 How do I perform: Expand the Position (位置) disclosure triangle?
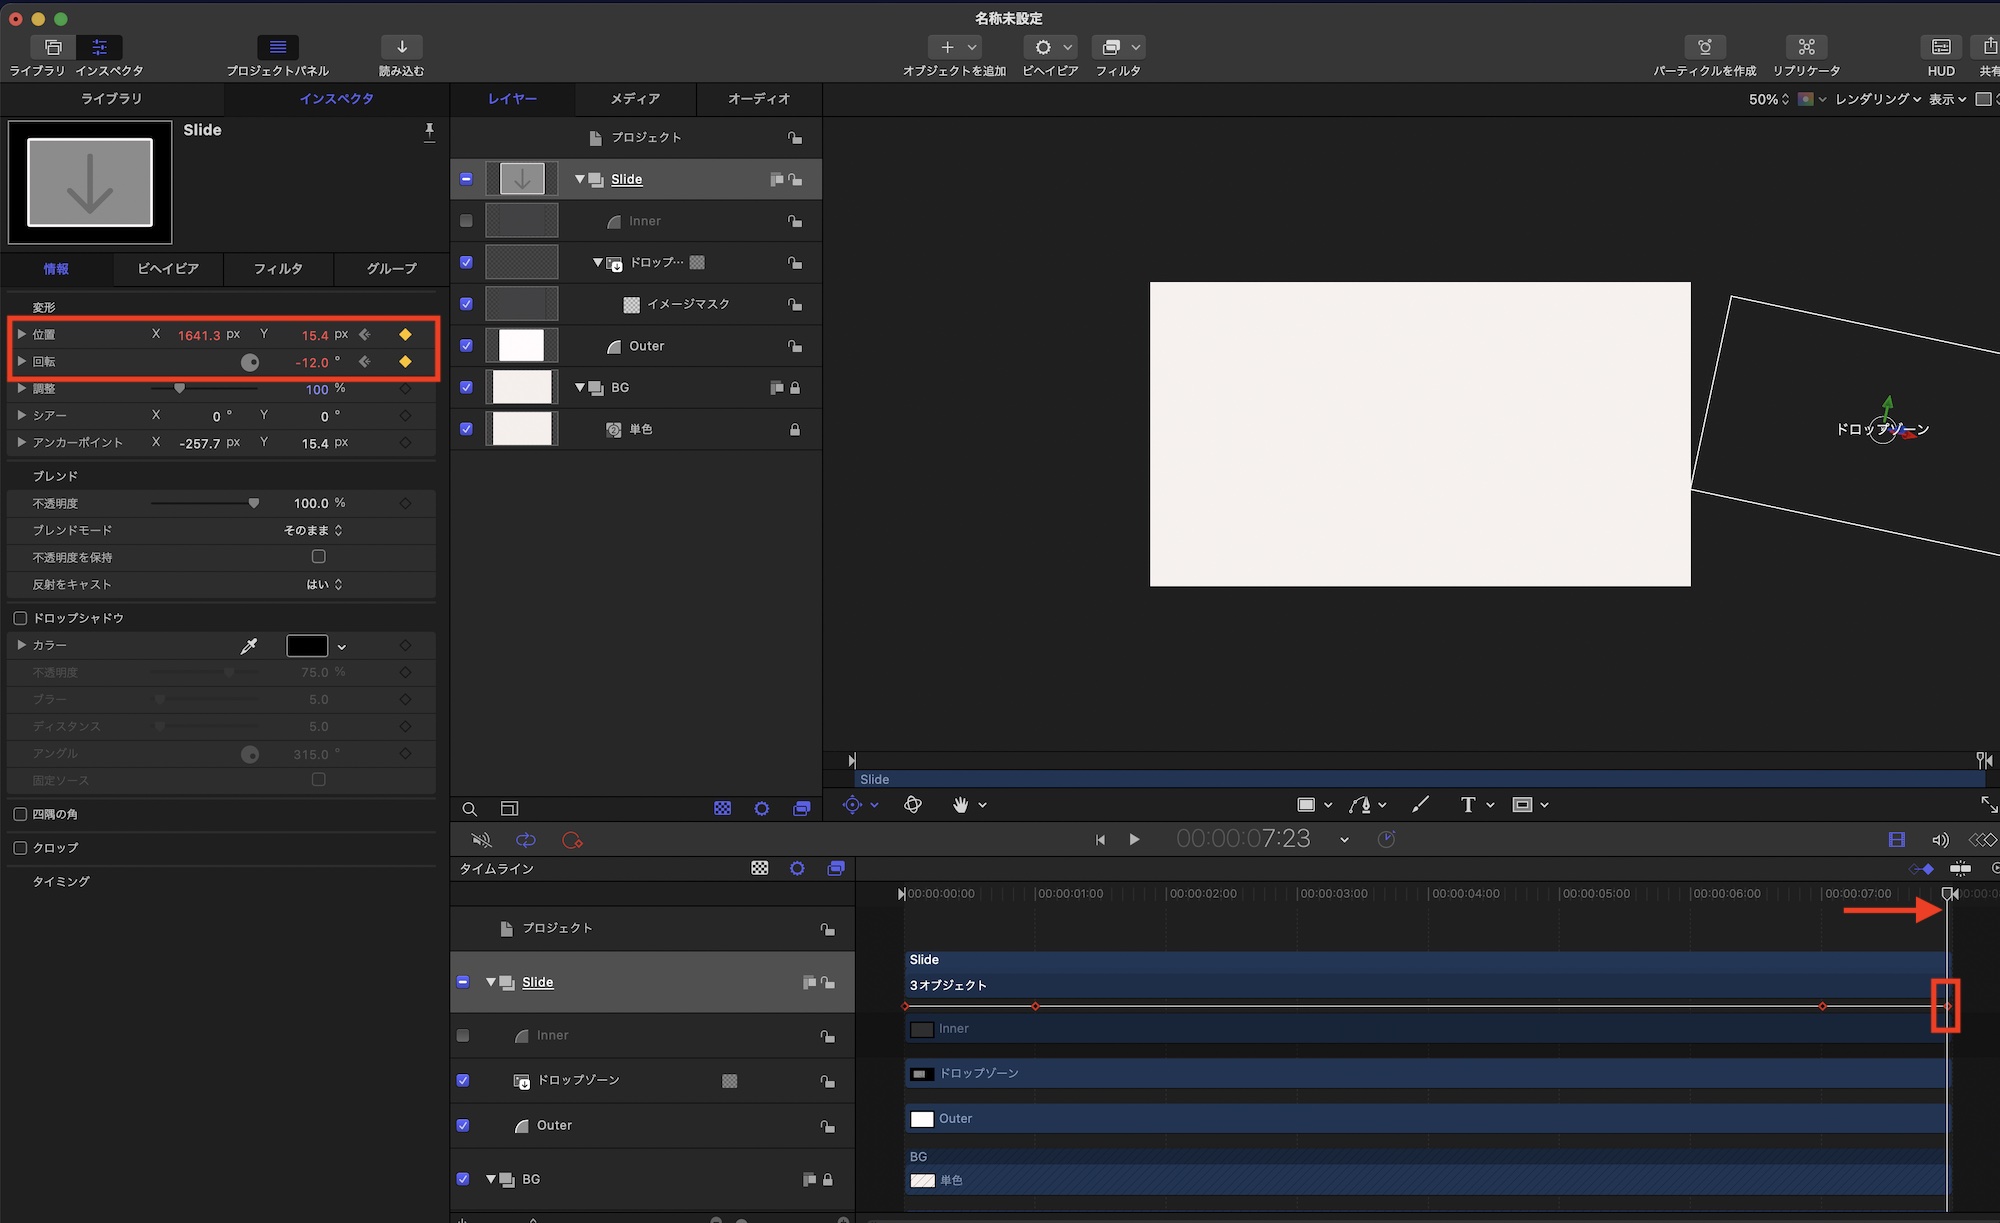[21, 334]
